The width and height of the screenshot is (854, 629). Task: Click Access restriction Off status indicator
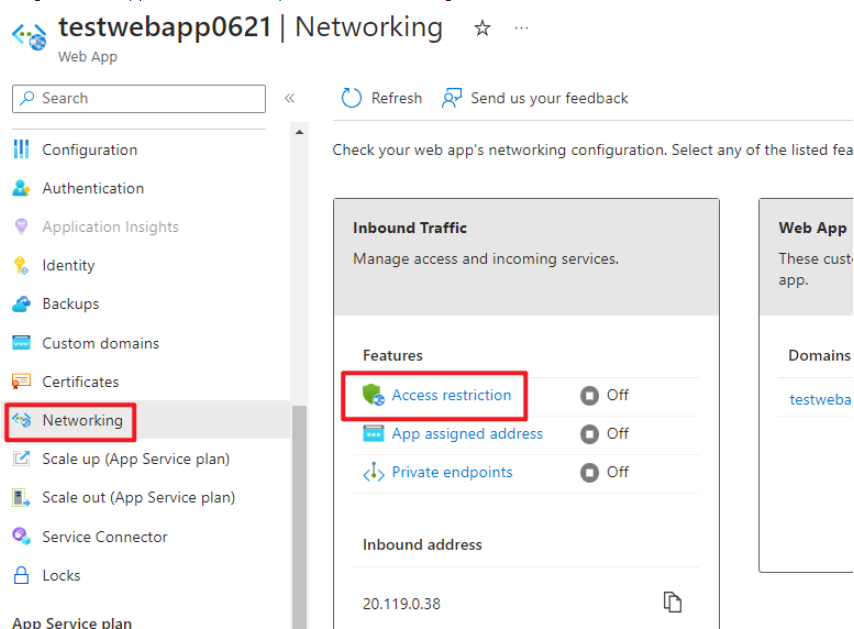(604, 395)
